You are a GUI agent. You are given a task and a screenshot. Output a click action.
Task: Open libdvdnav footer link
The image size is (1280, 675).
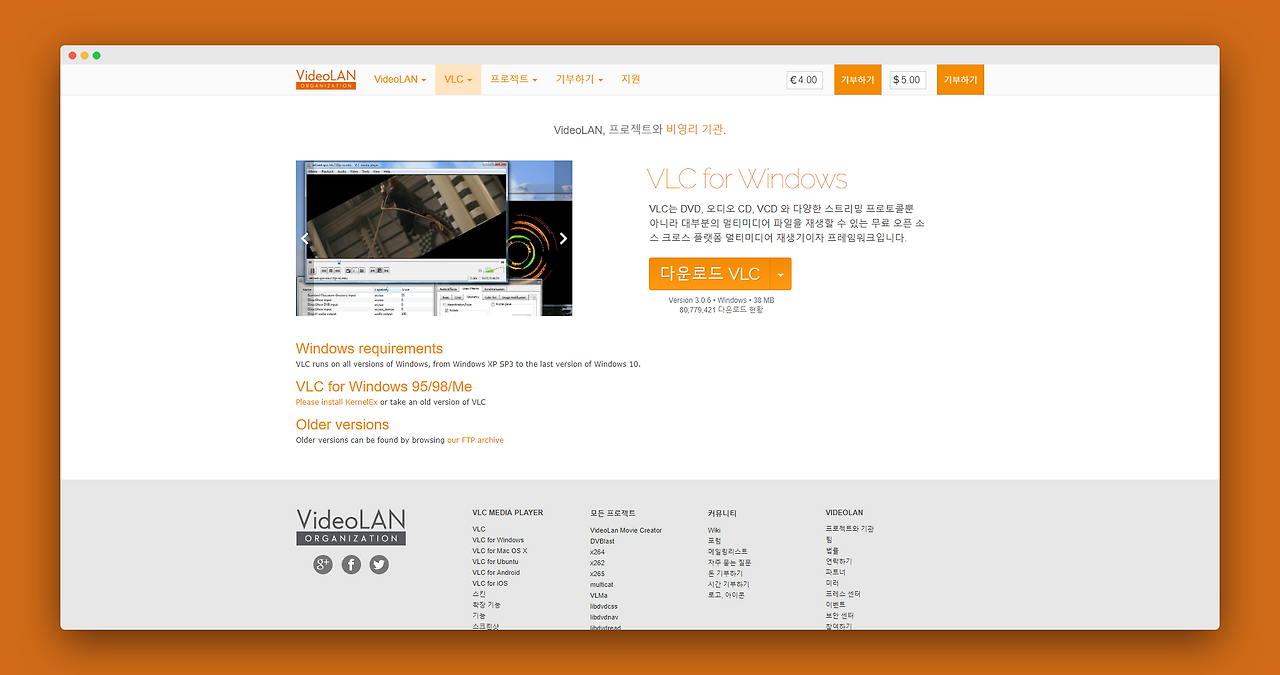click(x=604, y=617)
